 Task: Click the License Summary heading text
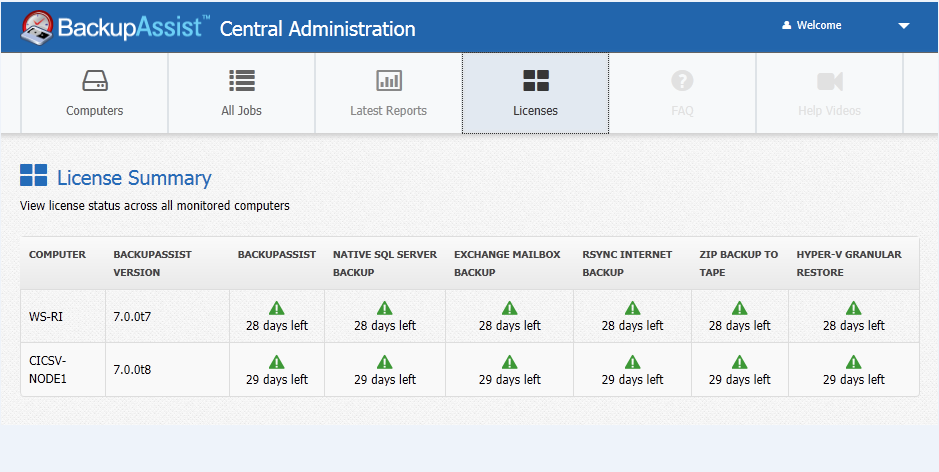pyautogui.click(x=134, y=178)
